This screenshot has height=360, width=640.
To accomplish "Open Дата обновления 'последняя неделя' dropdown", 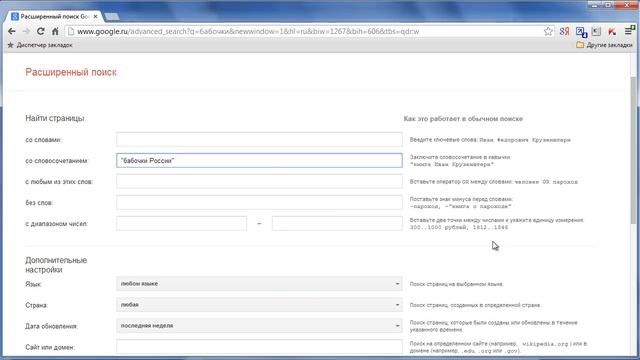I will click(x=259, y=326).
